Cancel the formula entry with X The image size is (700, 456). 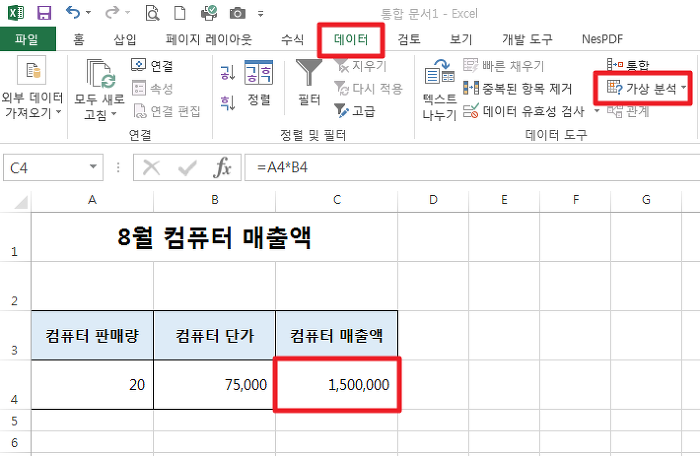151,168
